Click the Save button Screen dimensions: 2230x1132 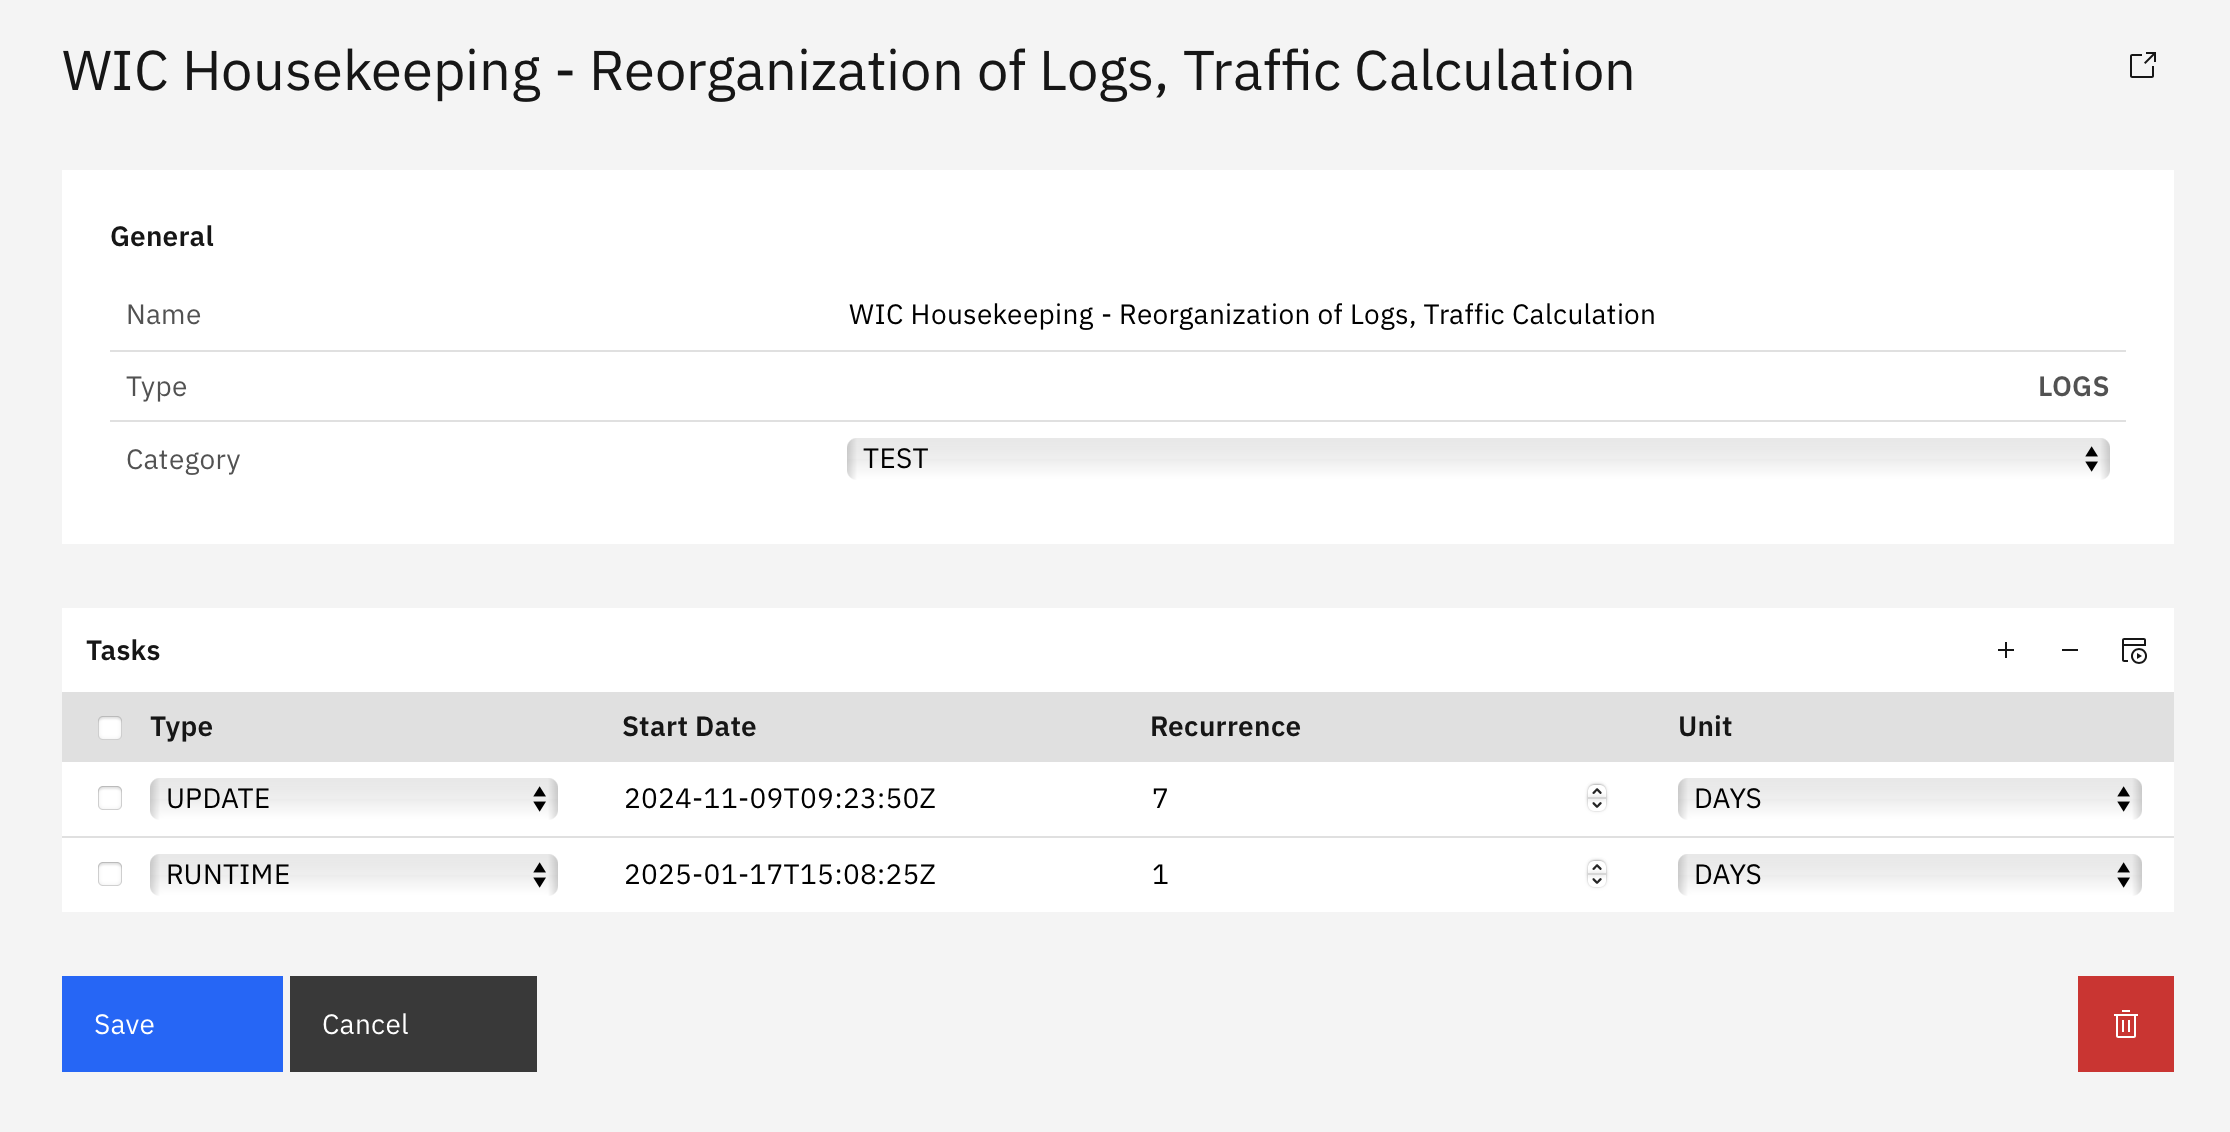tap(172, 1024)
